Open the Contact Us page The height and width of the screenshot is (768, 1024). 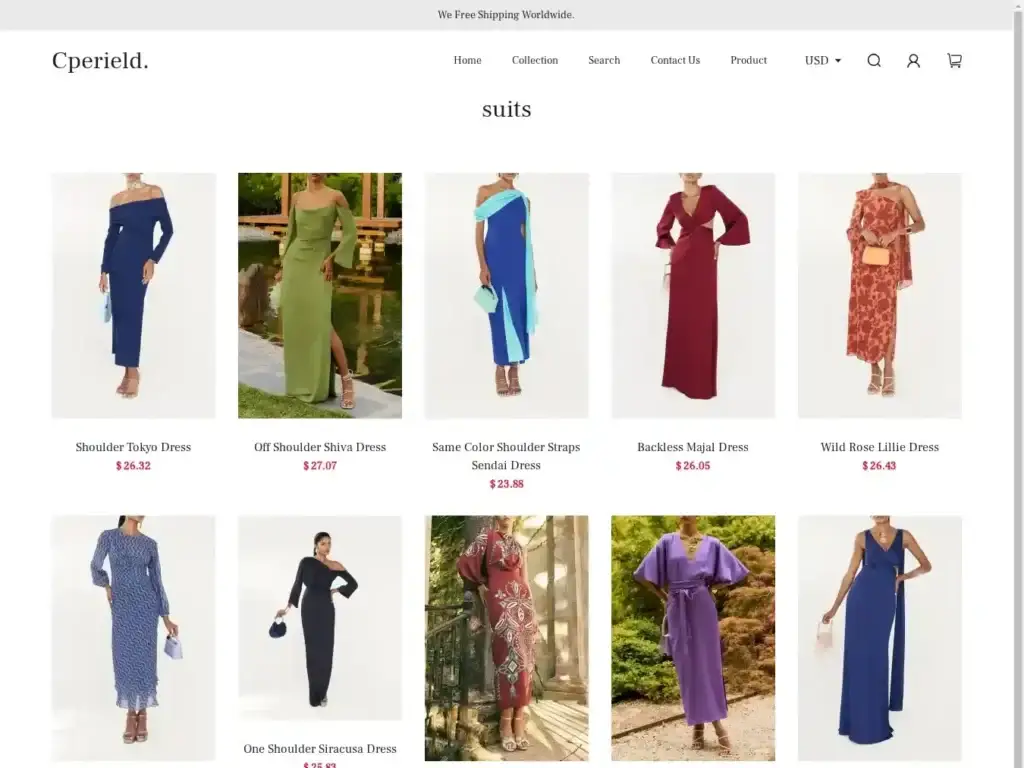point(675,60)
